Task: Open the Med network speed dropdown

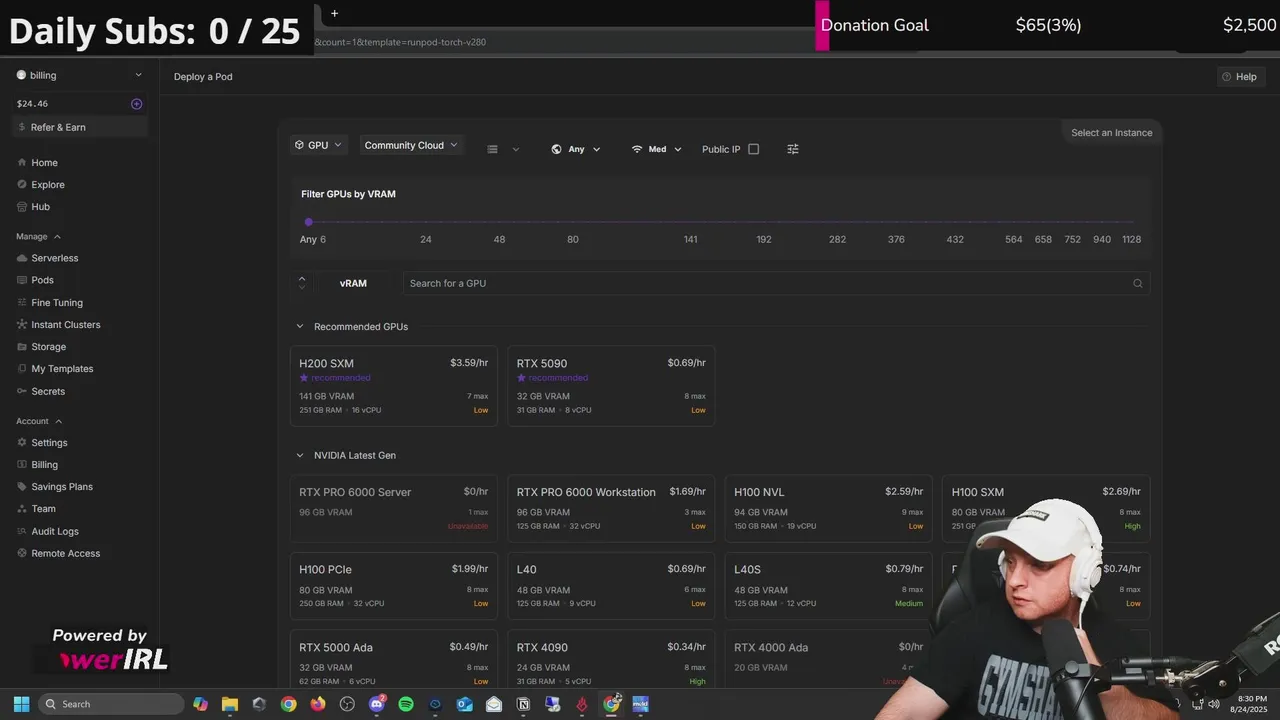Action: coord(657,149)
